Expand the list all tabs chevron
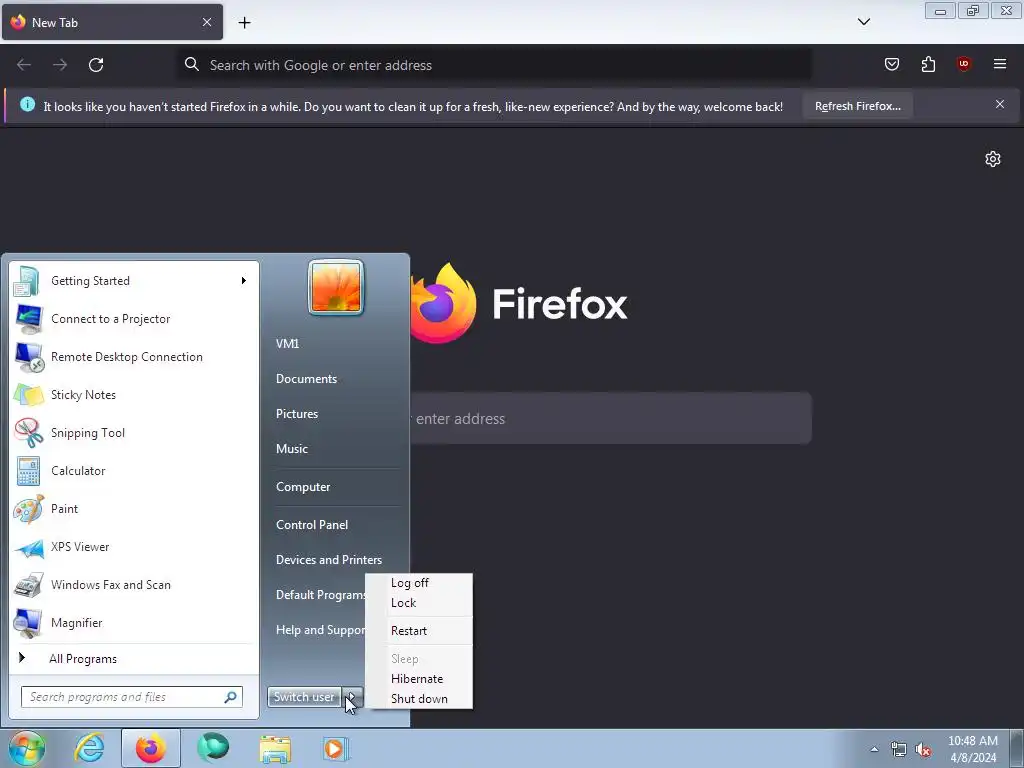This screenshot has width=1024, height=768. click(864, 22)
